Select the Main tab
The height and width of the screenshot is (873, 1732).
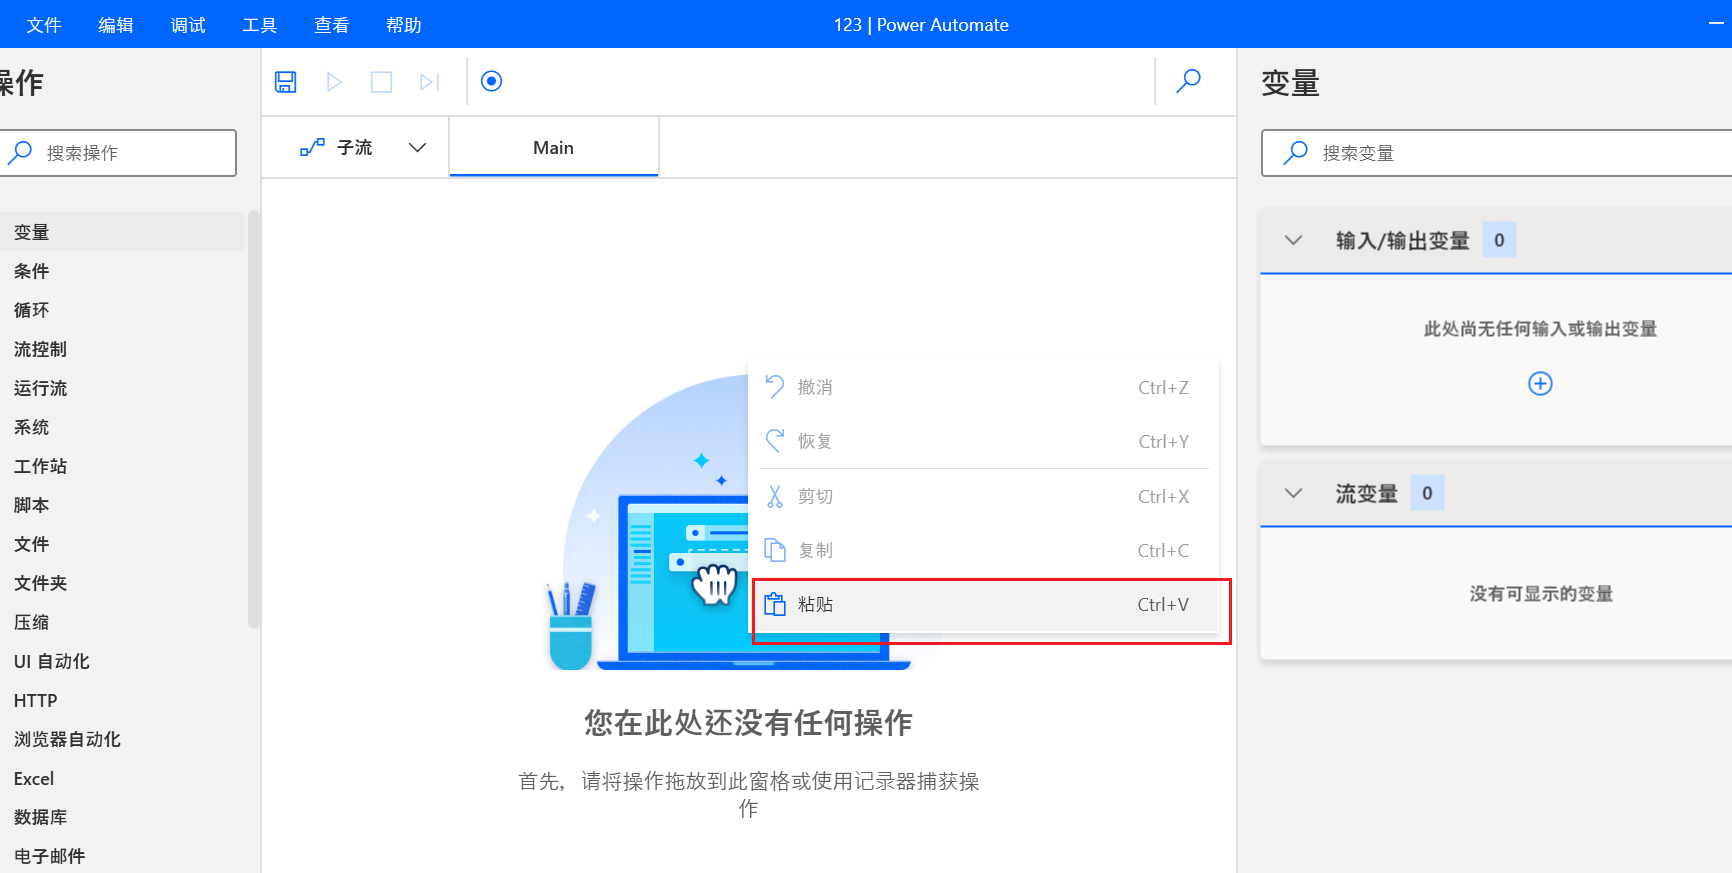click(553, 147)
